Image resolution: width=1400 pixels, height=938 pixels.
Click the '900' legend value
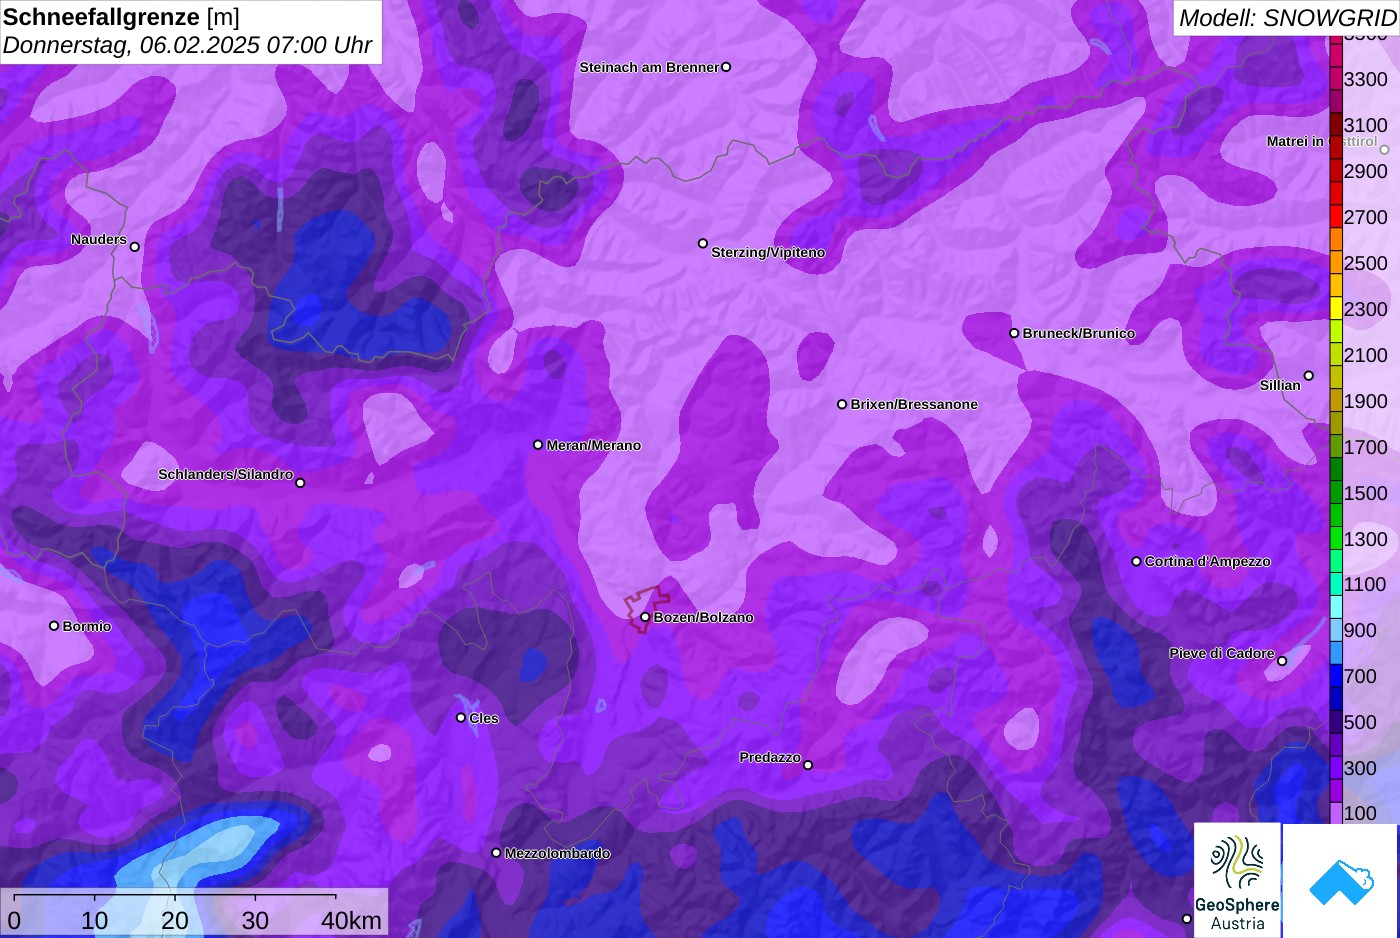pos(1360,630)
